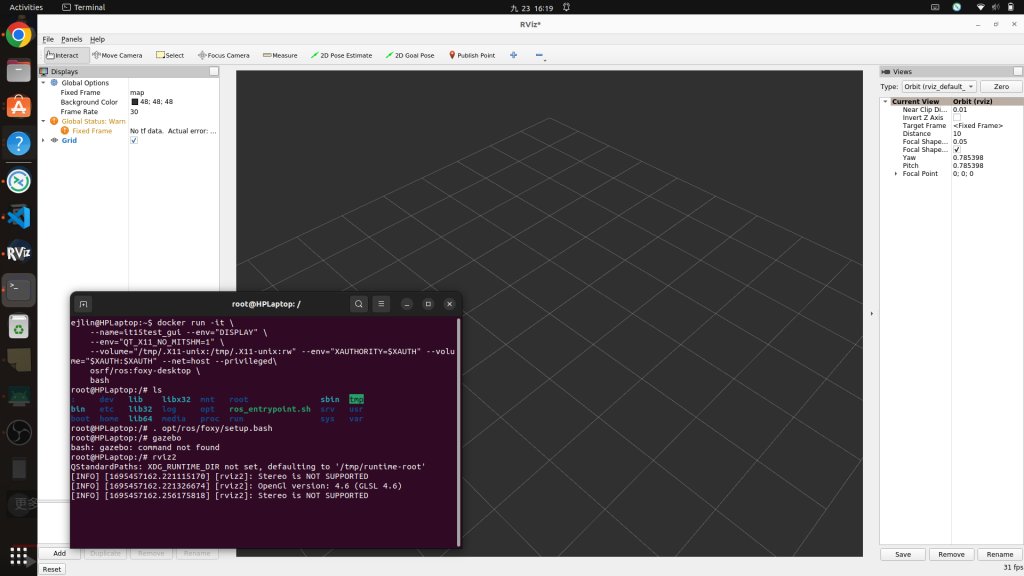Click the RViz icon in the dock
The width and height of the screenshot is (1024, 576).
pyautogui.click(x=18, y=253)
